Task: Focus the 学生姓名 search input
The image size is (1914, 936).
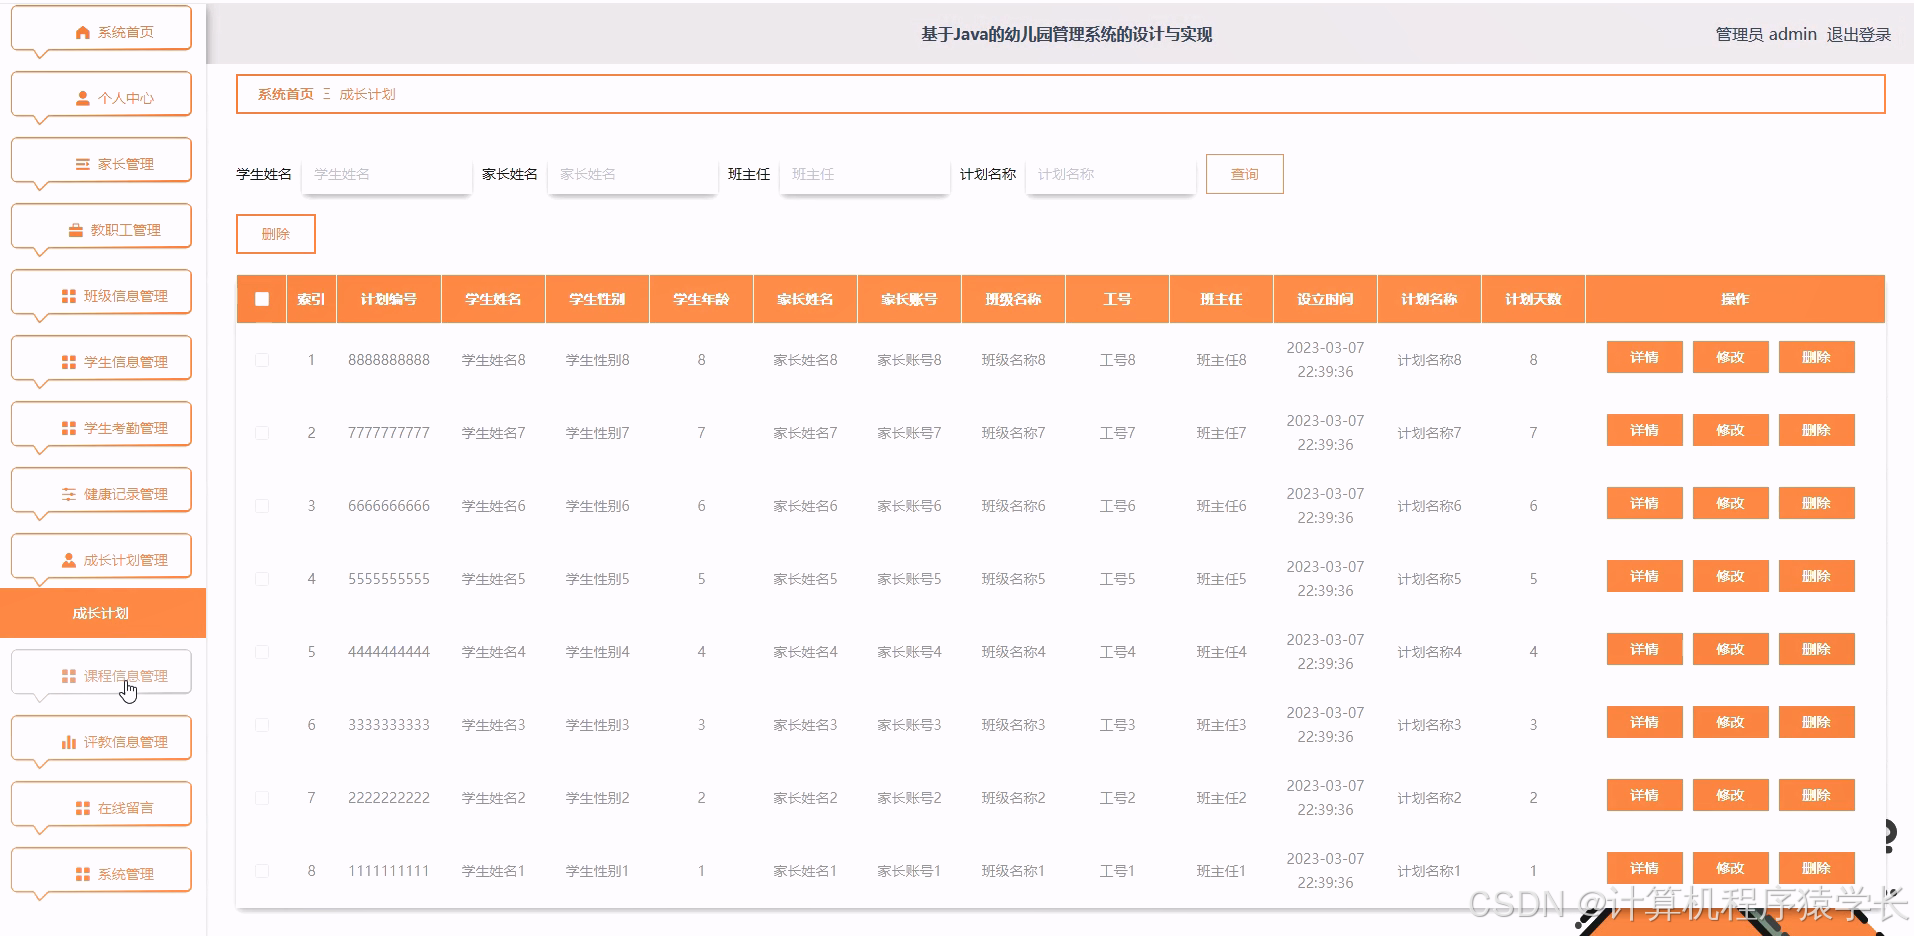Action: pyautogui.click(x=387, y=174)
